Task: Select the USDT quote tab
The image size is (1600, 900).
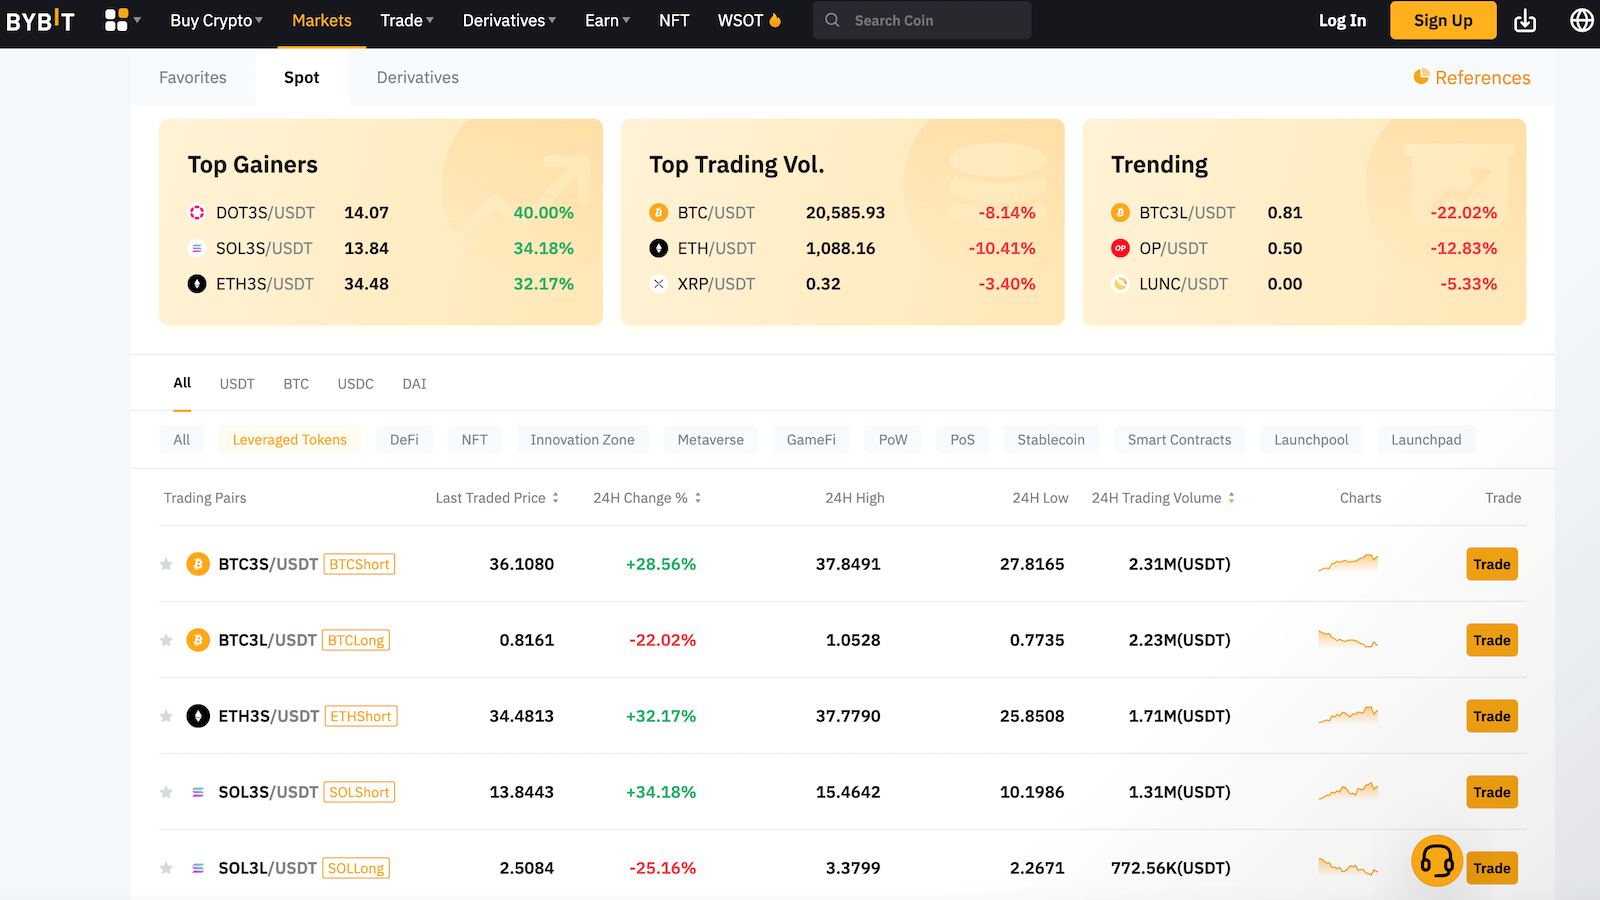Action: pyautogui.click(x=237, y=384)
